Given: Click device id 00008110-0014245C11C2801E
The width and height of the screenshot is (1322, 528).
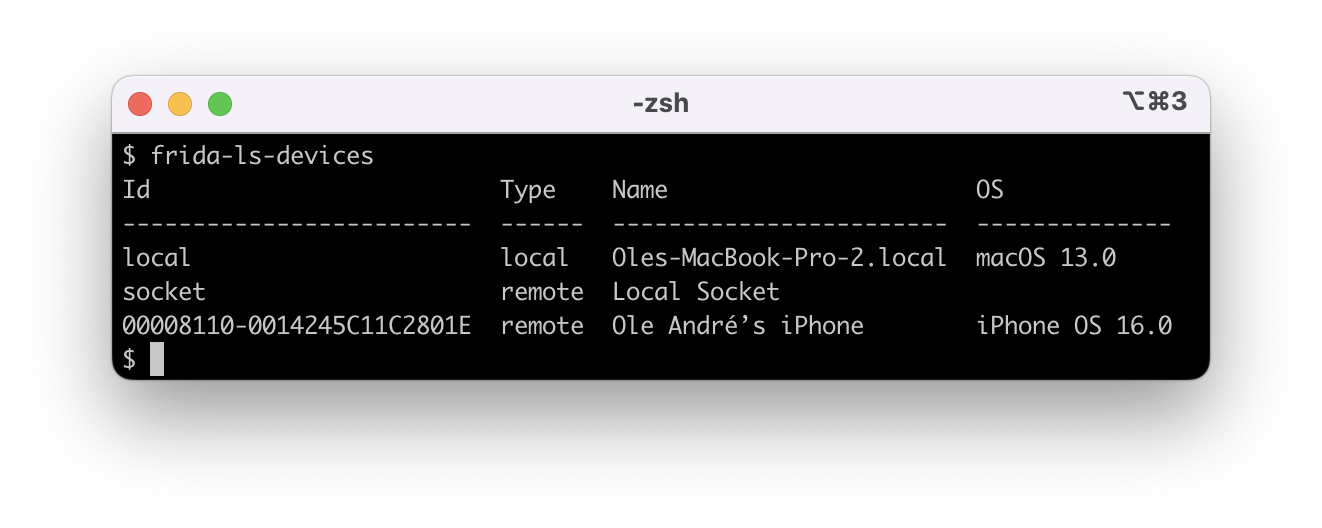Looking at the screenshot, I should point(296,326).
